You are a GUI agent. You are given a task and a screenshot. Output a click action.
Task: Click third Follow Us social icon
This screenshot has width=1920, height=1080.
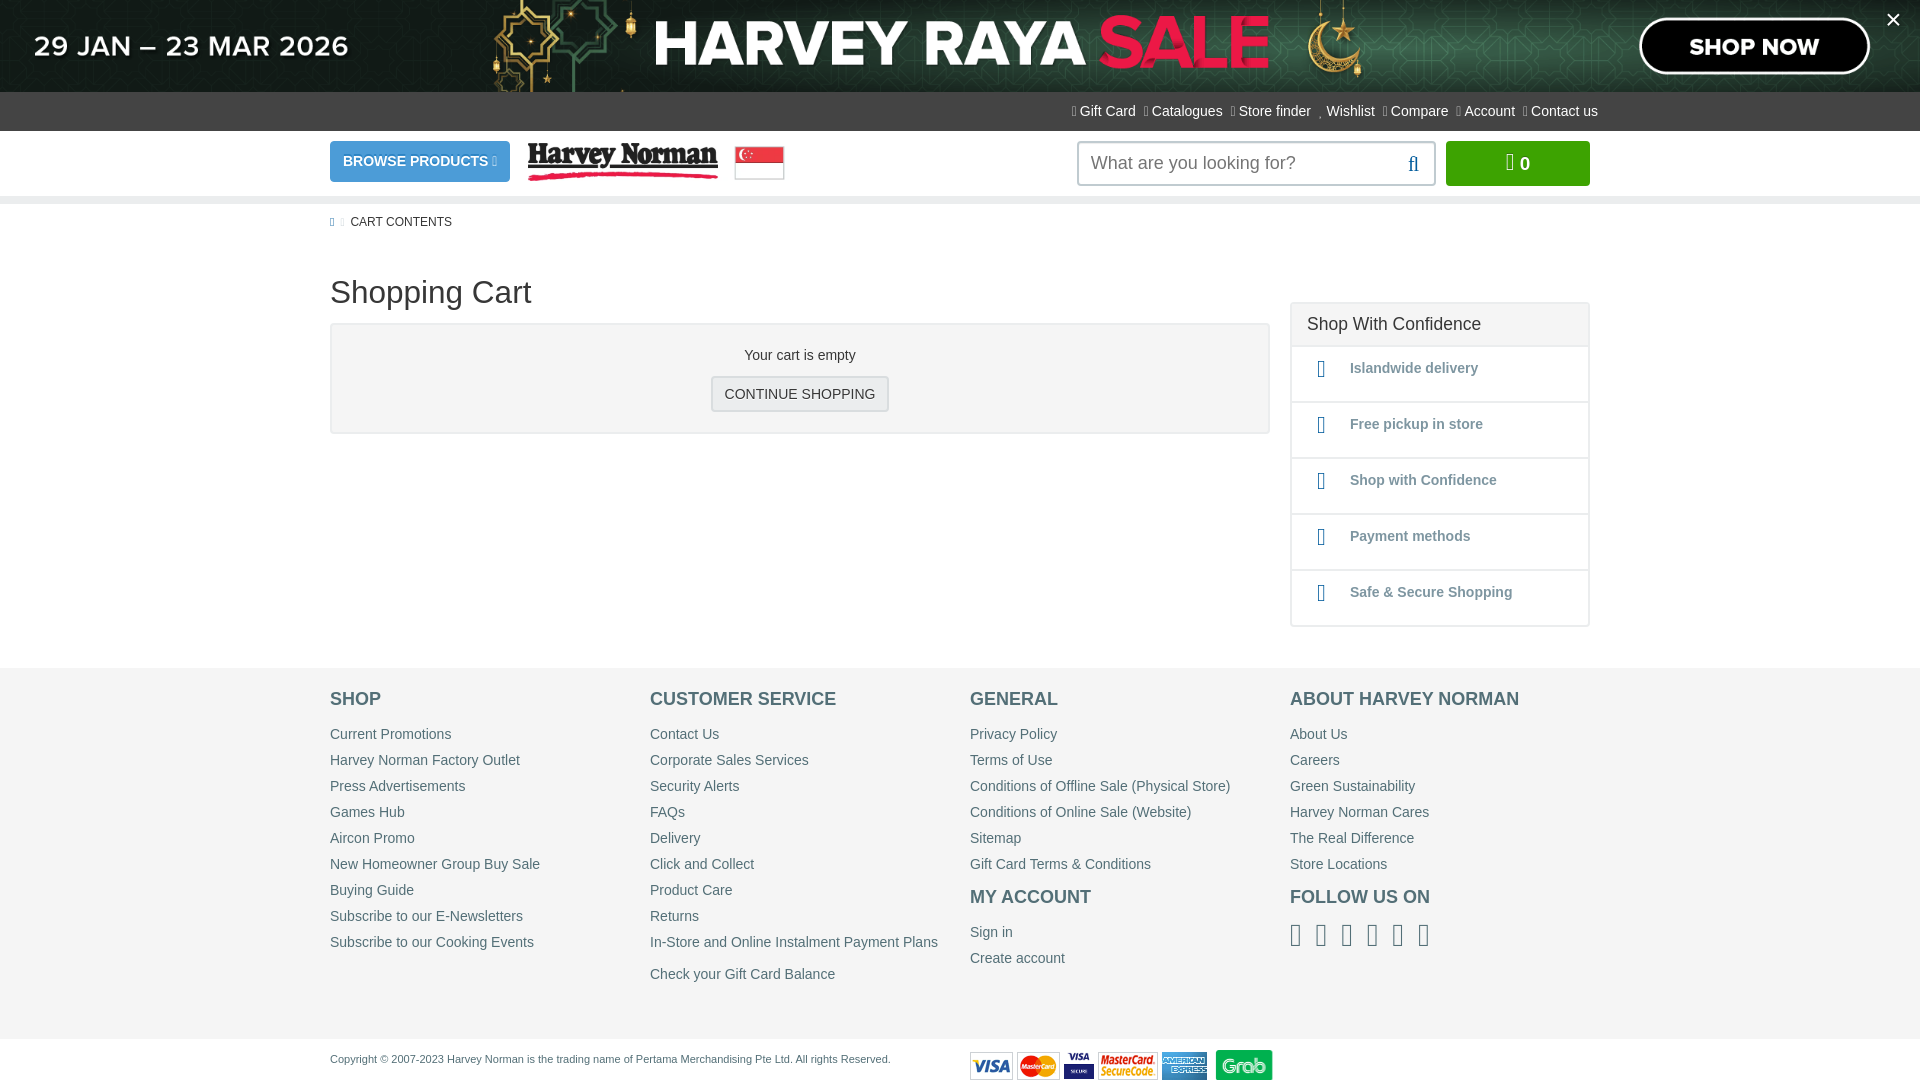point(1347,935)
